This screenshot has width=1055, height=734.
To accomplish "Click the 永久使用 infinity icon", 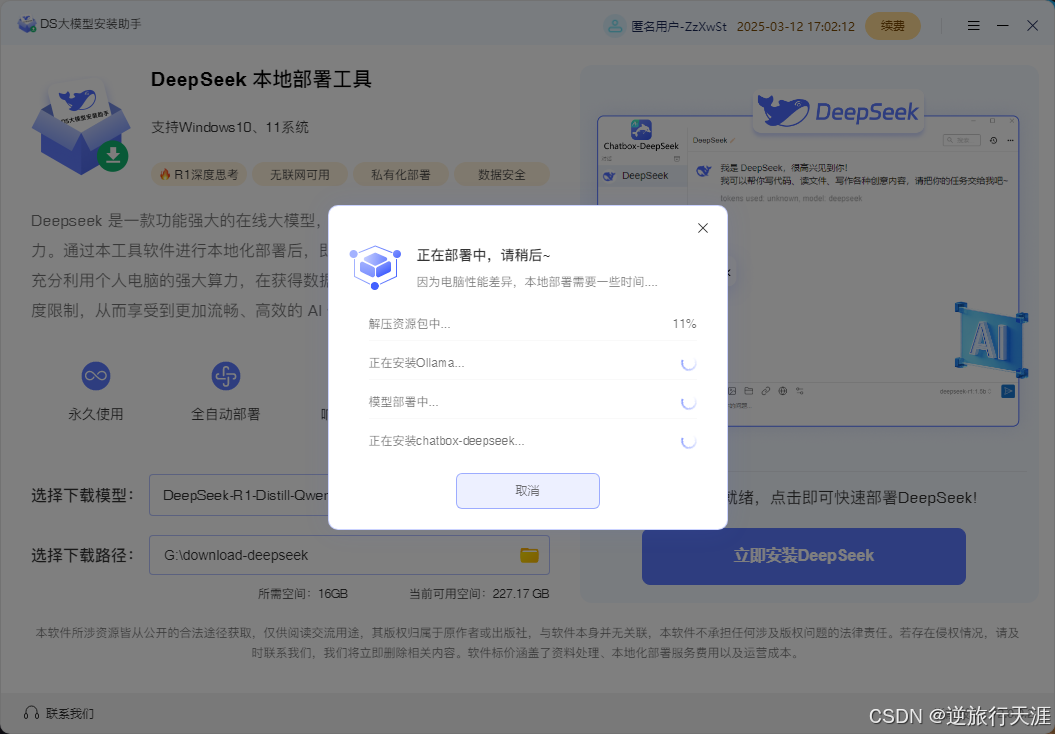I will pos(96,375).
